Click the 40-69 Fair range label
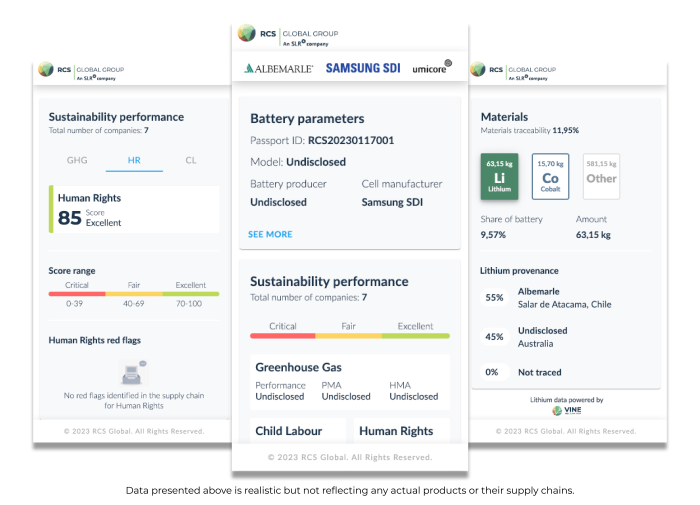700x505 pixels. pyautogui.click(x=133, y=304)
